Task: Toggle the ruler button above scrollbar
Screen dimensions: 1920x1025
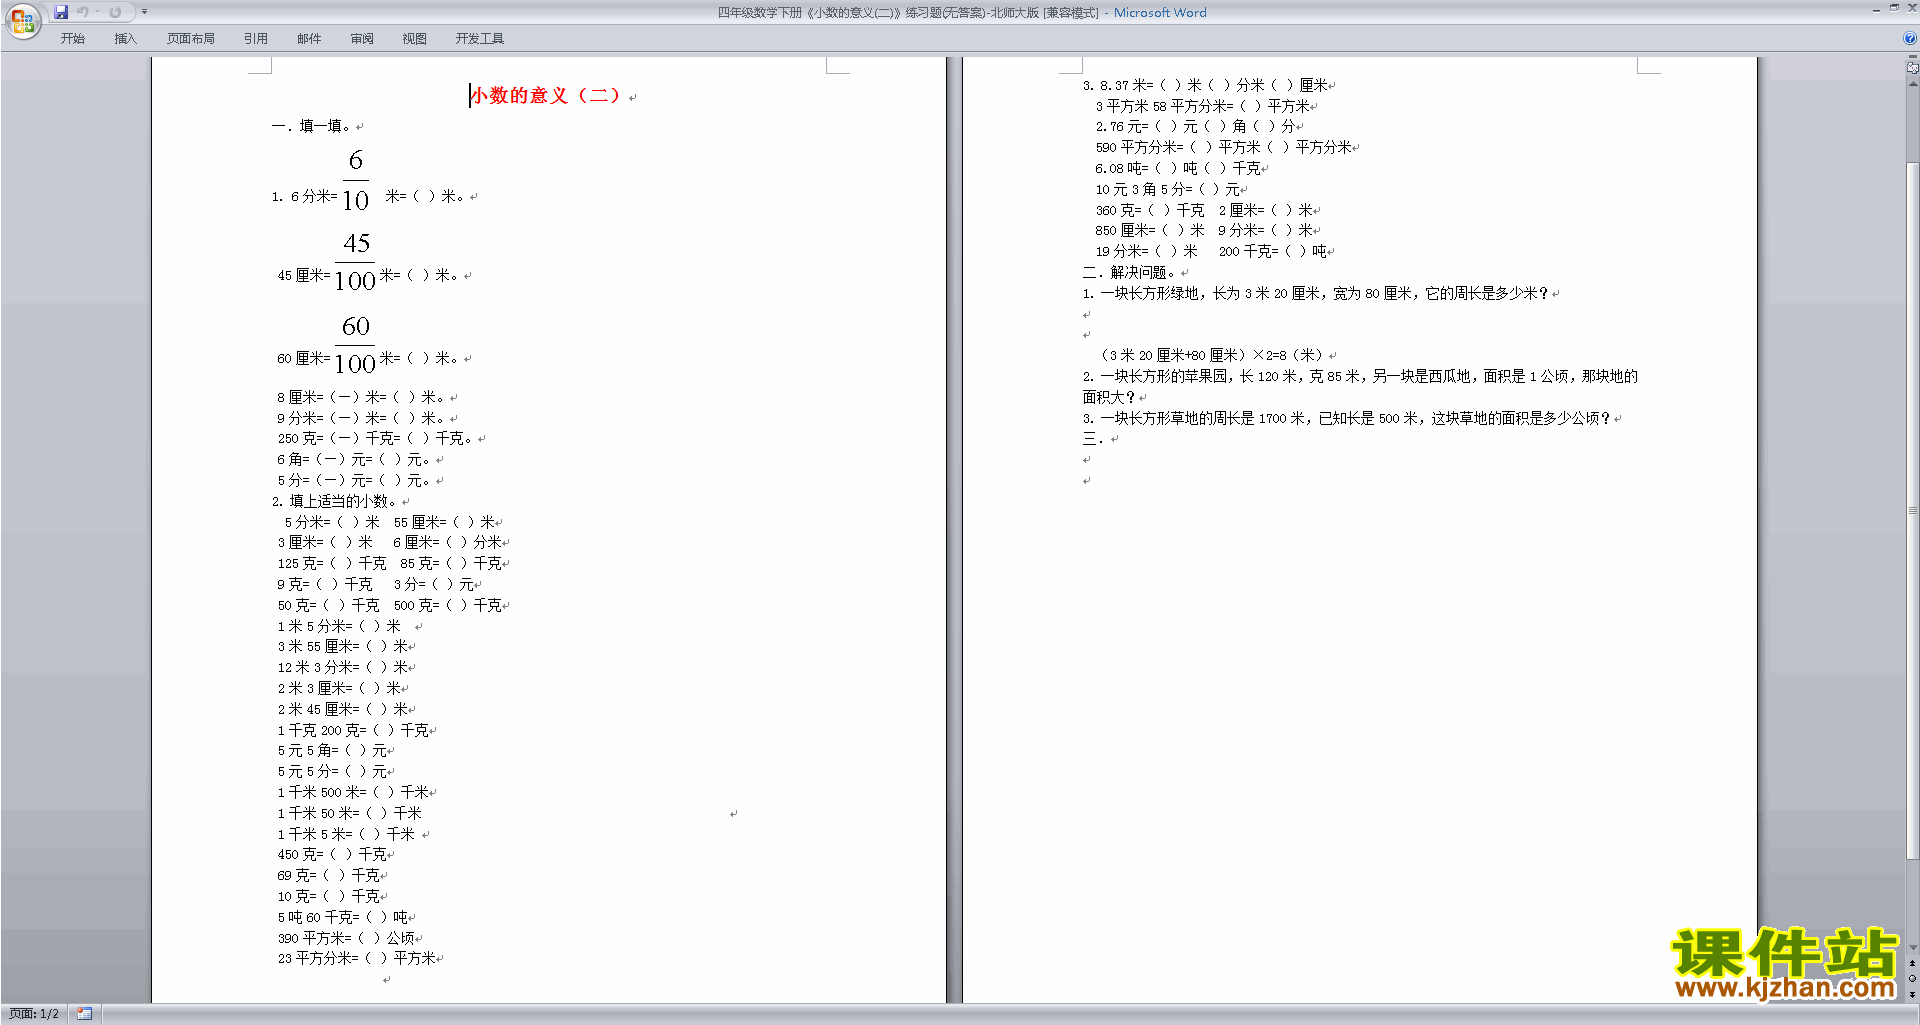Action: 1912,68
